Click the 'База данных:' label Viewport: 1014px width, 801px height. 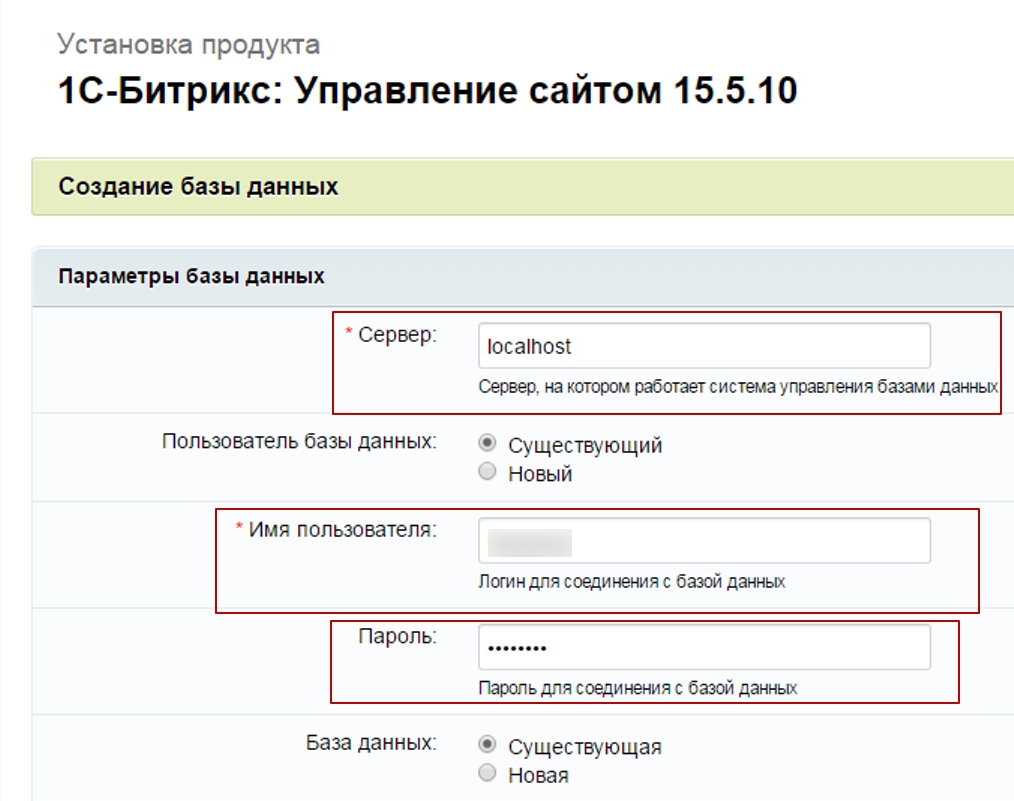pyautogui.click(x=371, y=742)
